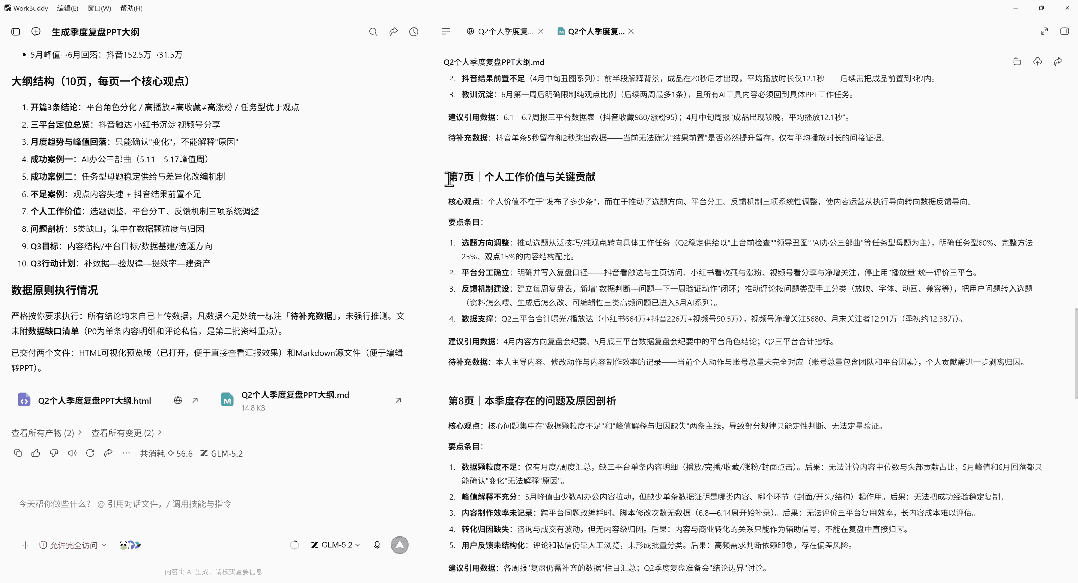This screenshot has height=583, width=1078.
Task: Start voice input with microphone icon
Action: click(377, 545)
